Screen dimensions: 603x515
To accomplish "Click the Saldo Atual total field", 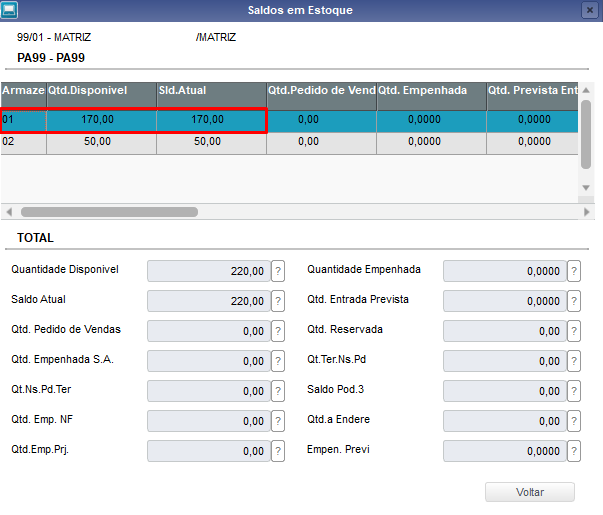I will [x=209, y=301].
